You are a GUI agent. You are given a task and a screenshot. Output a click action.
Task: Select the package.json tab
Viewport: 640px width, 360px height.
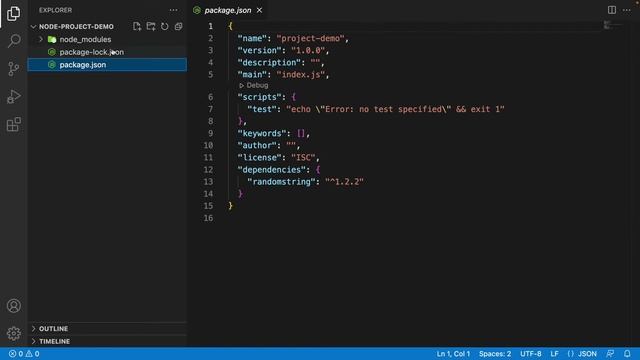[227, 10]
